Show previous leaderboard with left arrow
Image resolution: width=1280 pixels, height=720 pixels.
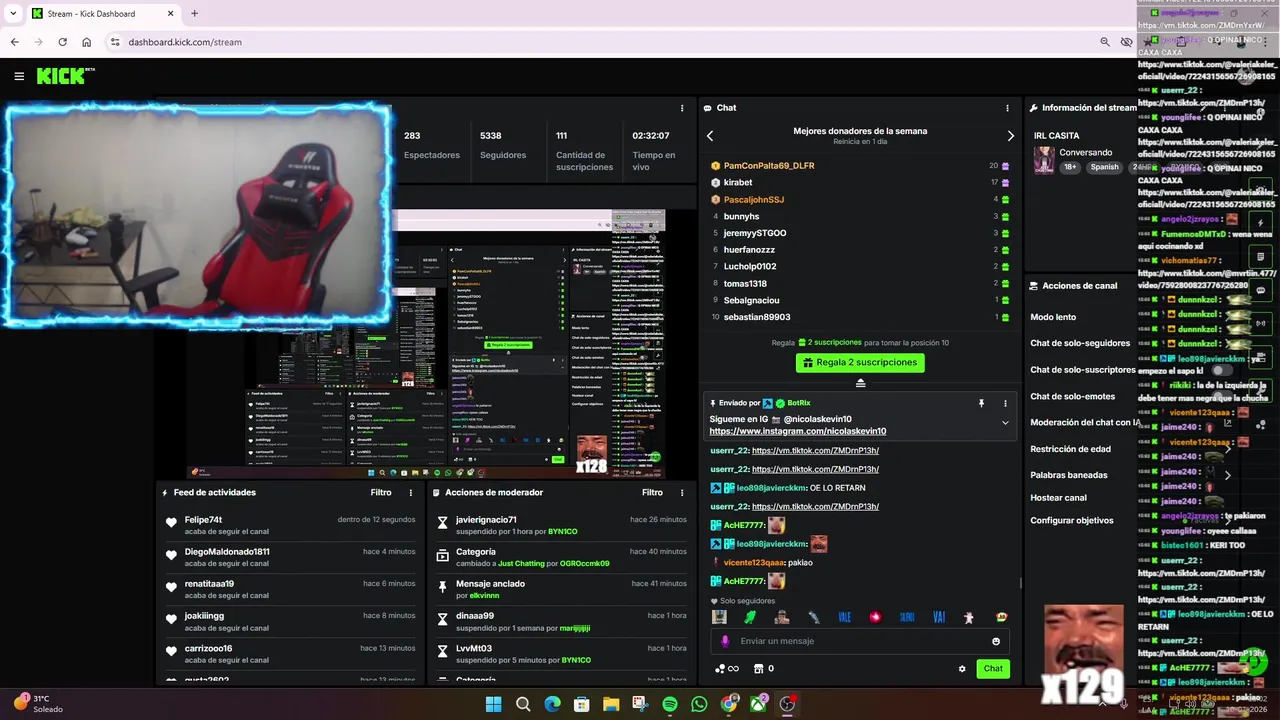710,136
